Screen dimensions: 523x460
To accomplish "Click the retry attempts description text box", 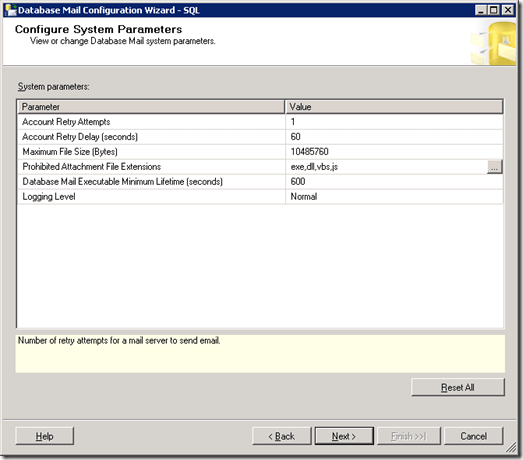I will click(x=260, y=354).
